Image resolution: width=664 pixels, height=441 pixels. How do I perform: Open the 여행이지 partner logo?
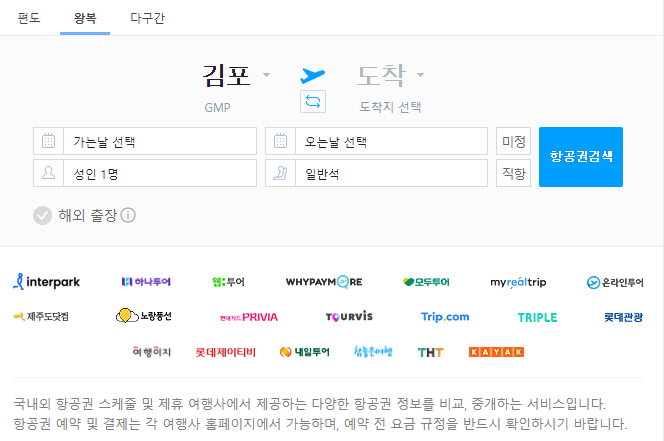coord(152,352)
